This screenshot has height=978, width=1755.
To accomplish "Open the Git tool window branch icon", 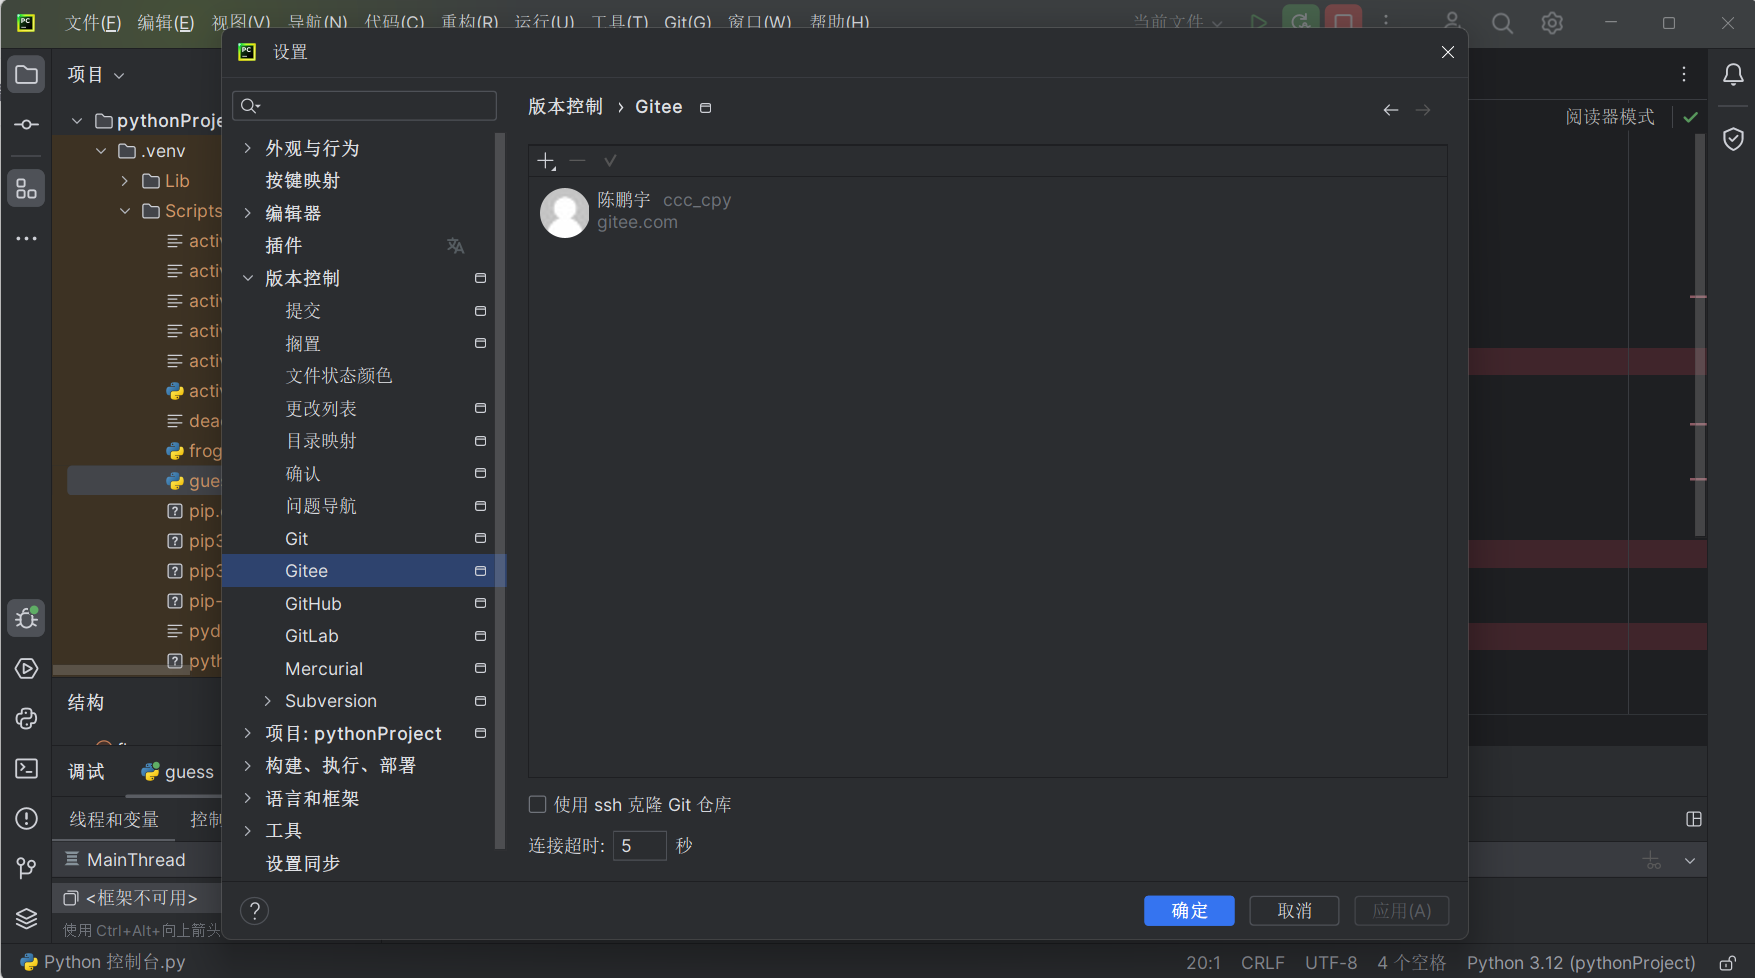I will (x=27, y=868).
